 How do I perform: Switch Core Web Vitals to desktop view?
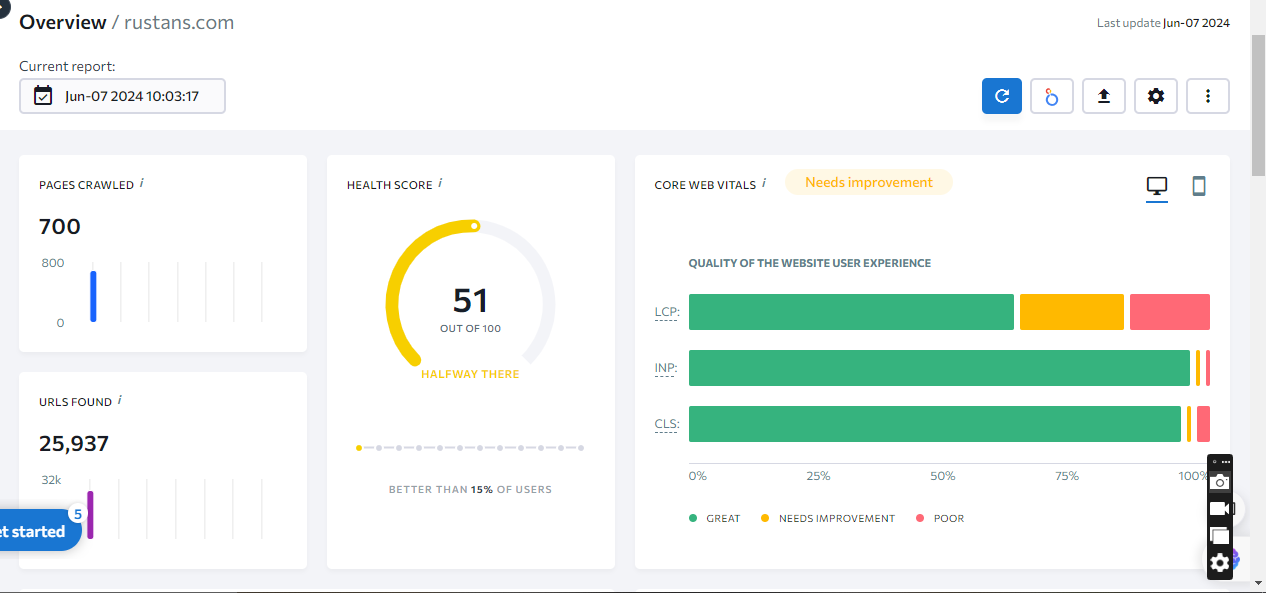tap(1157, 186)
